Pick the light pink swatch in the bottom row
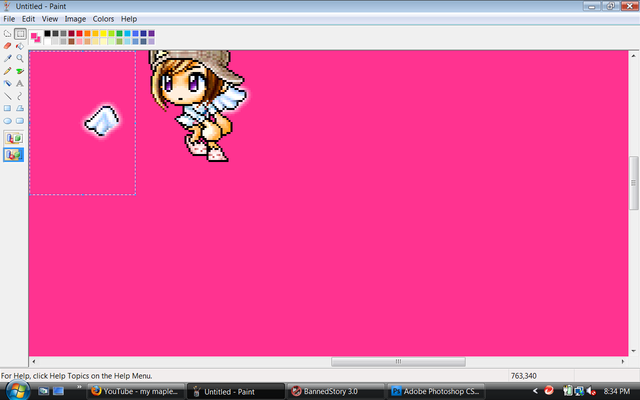This screenshot has height=400, width=640. [80, 41]
